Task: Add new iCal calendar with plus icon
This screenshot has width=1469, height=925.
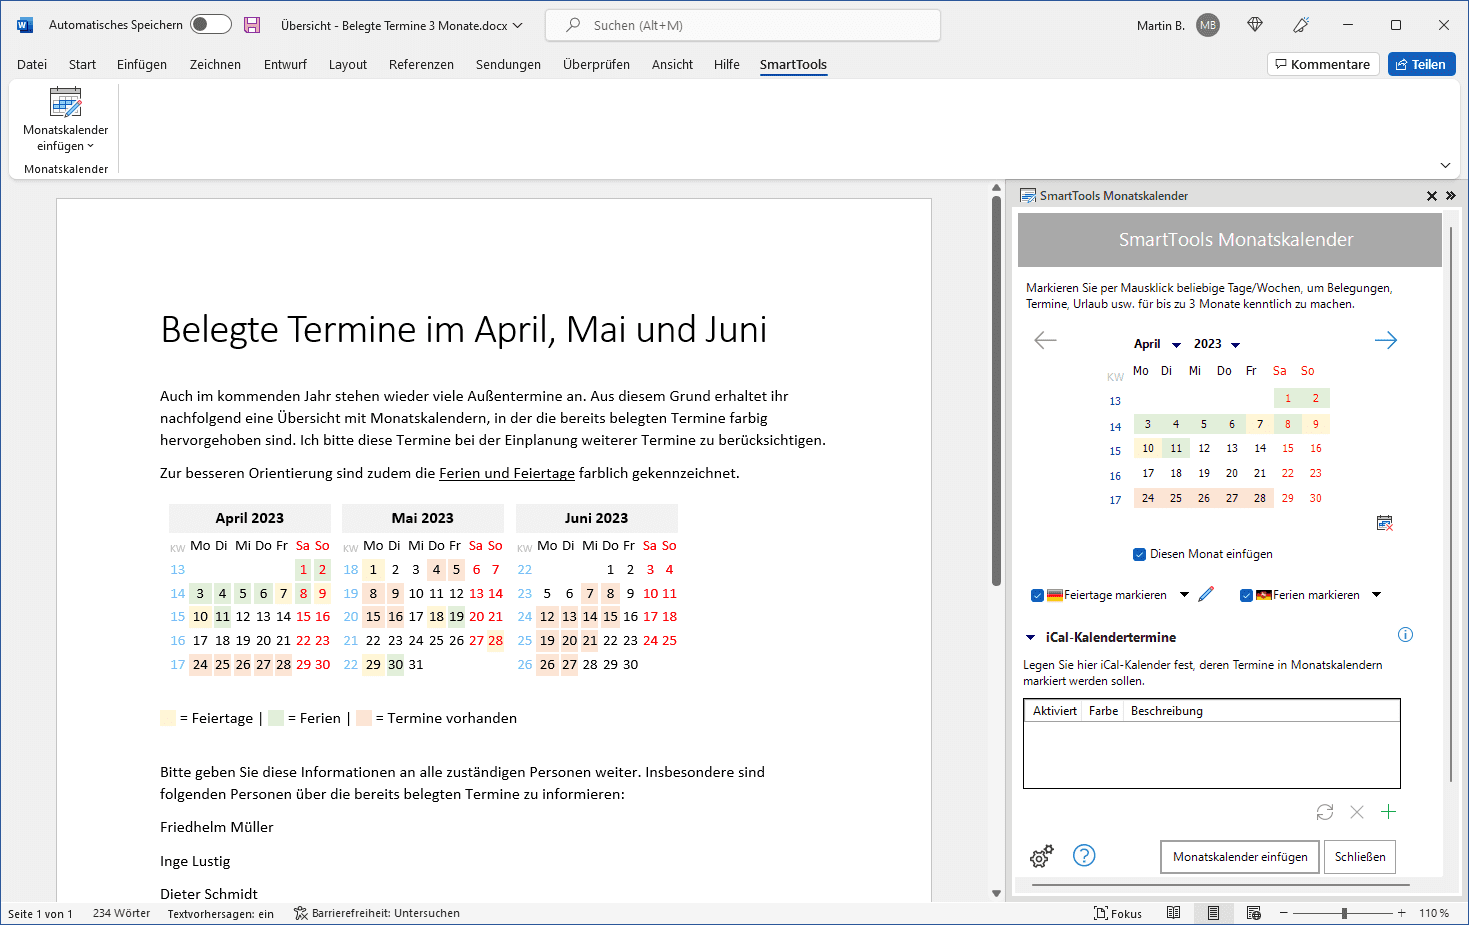Action: pyautogui.click(x=1388, y=812)
